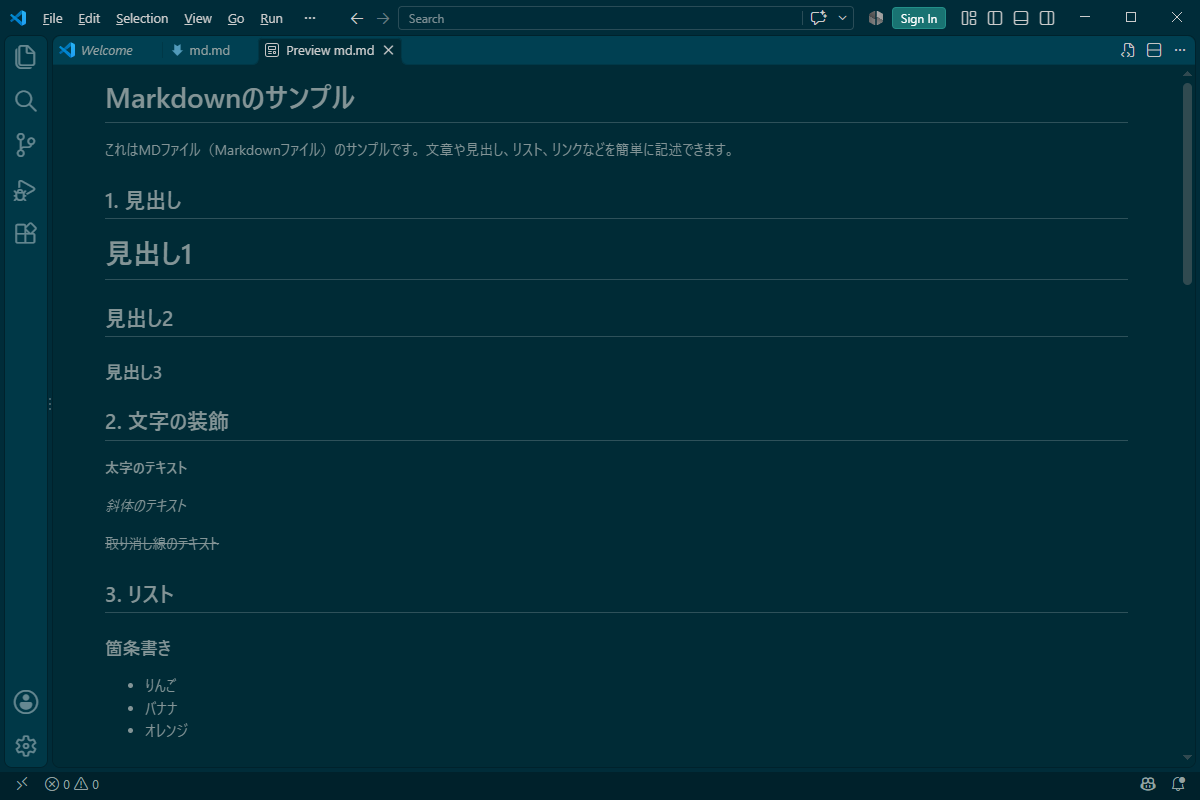This screenshot has width=1200, height=800.
Task: Click the scrollbar down arrow
Action: pyautogui.click(x=1188, y=758)
